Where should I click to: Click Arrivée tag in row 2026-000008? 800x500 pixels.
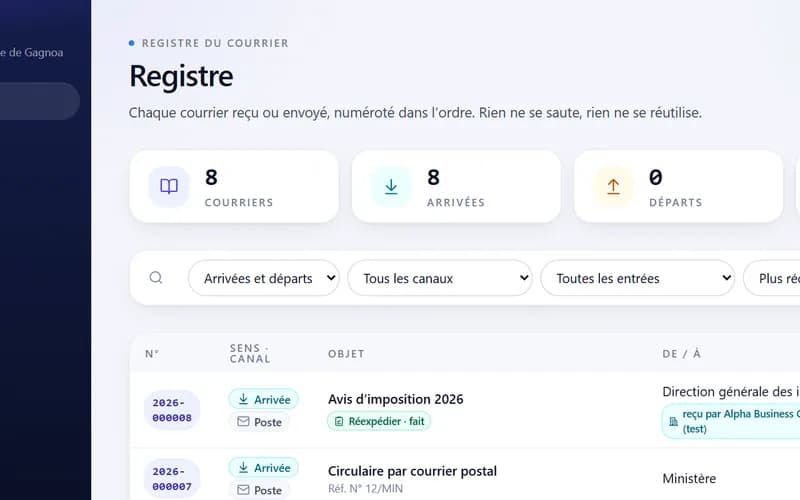(x=264, y=399)
